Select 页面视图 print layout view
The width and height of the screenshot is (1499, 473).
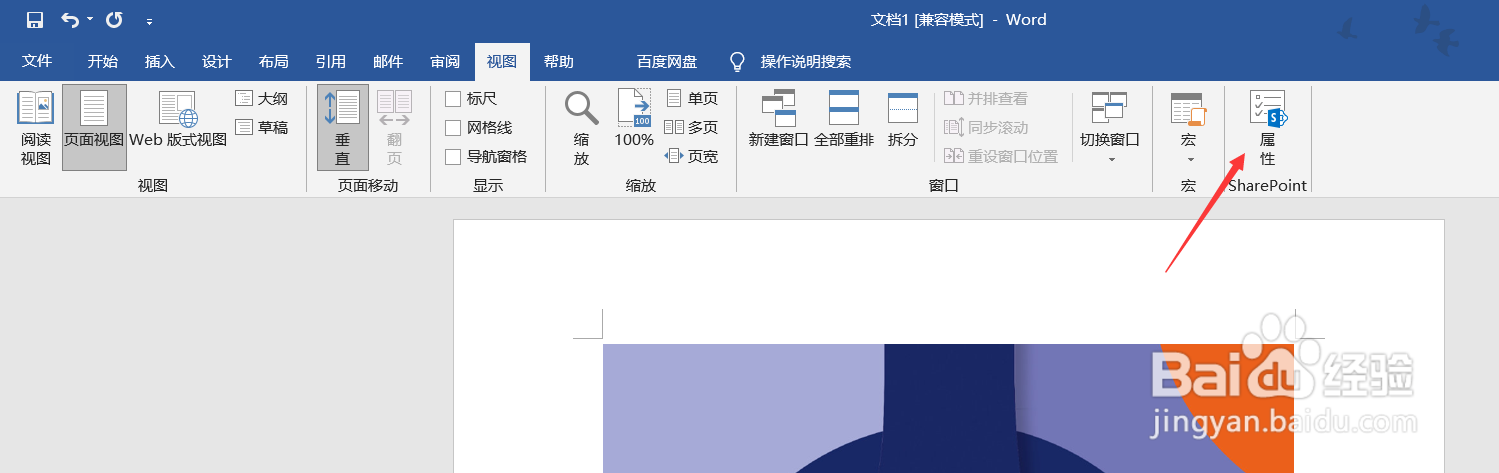coord(94,128)
